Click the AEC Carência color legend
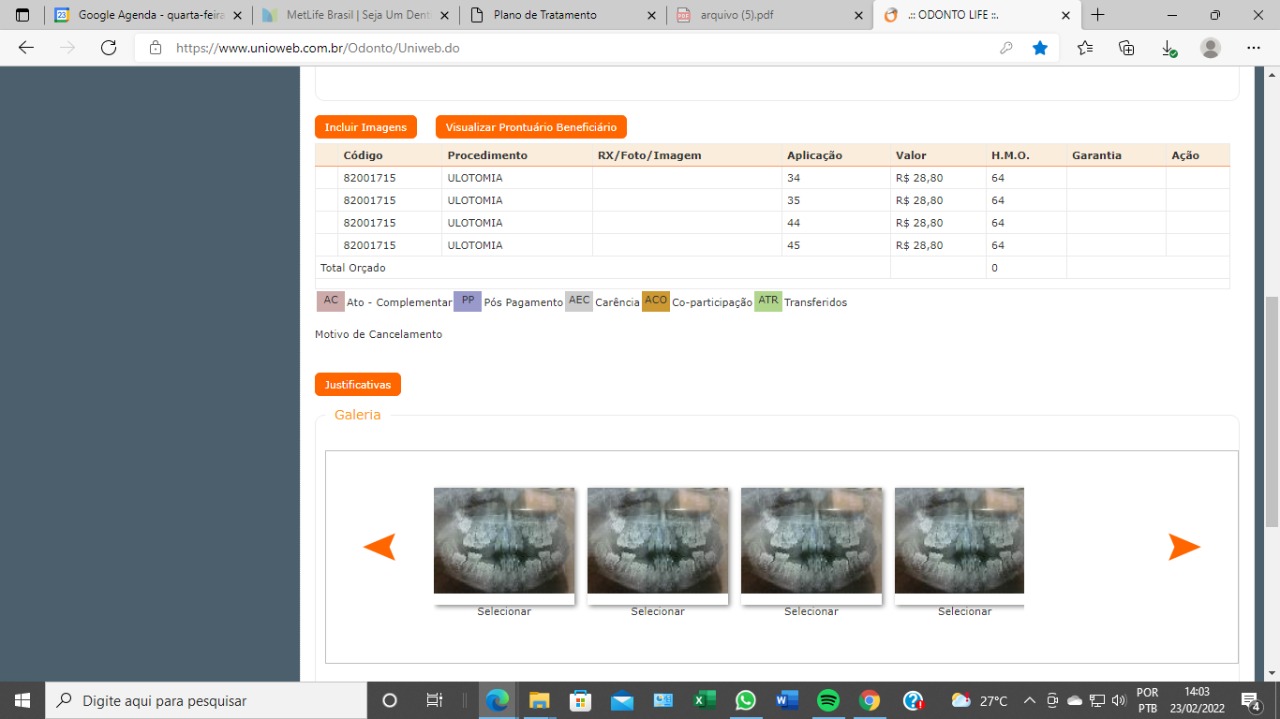Screen dimensions: 1280x719 point(579,301)
